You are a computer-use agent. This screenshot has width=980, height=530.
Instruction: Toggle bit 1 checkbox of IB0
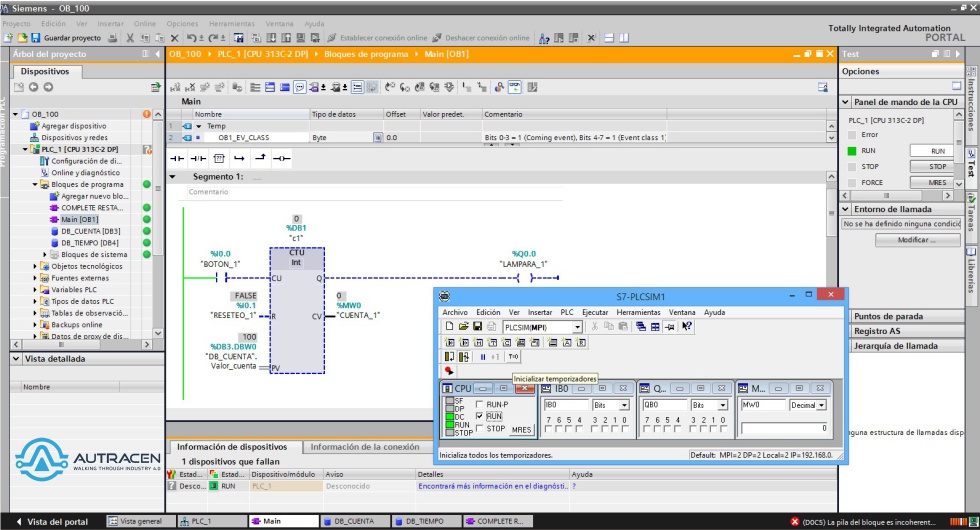tap(615, 429)
